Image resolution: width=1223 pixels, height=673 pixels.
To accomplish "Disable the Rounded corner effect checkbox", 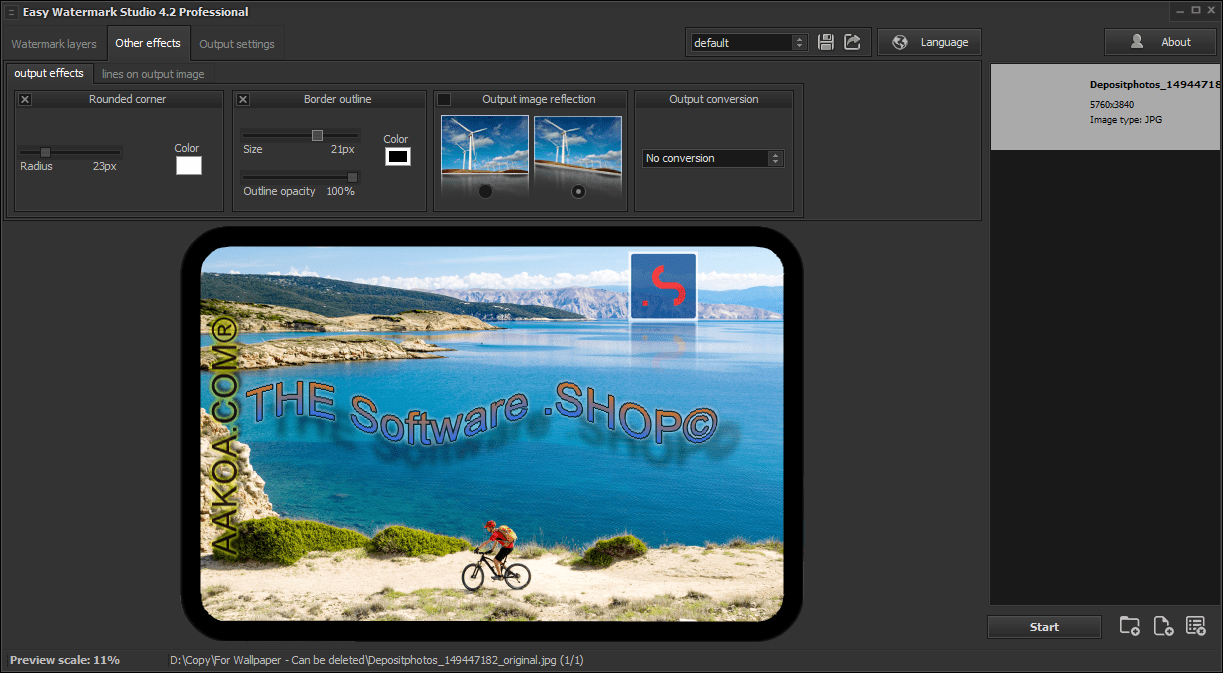I will [x=24, y=99].
